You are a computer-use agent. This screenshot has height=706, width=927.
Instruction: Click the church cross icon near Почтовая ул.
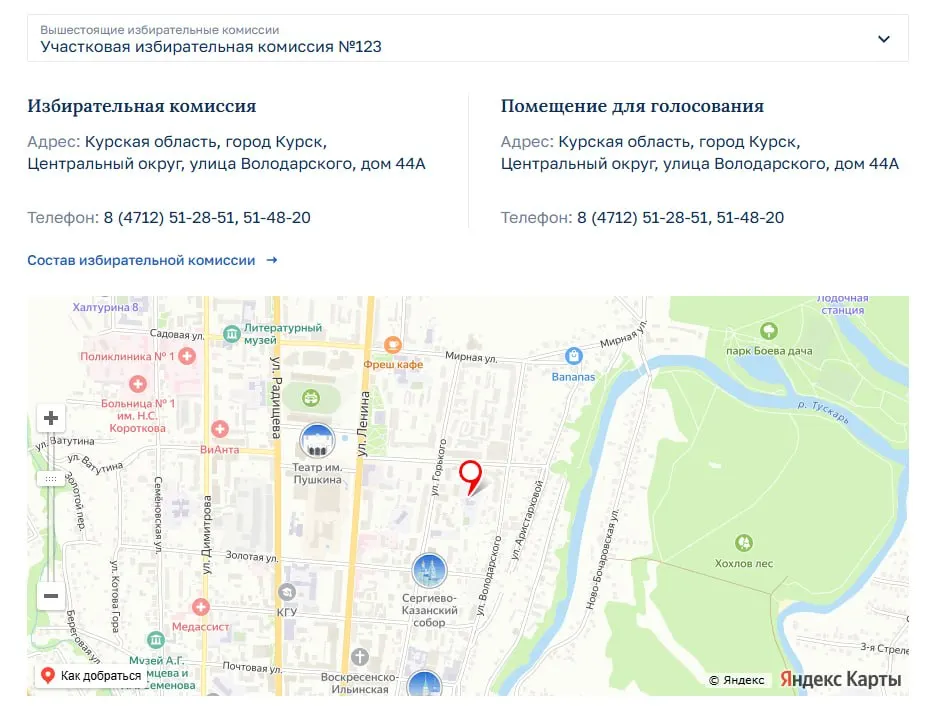359,656
